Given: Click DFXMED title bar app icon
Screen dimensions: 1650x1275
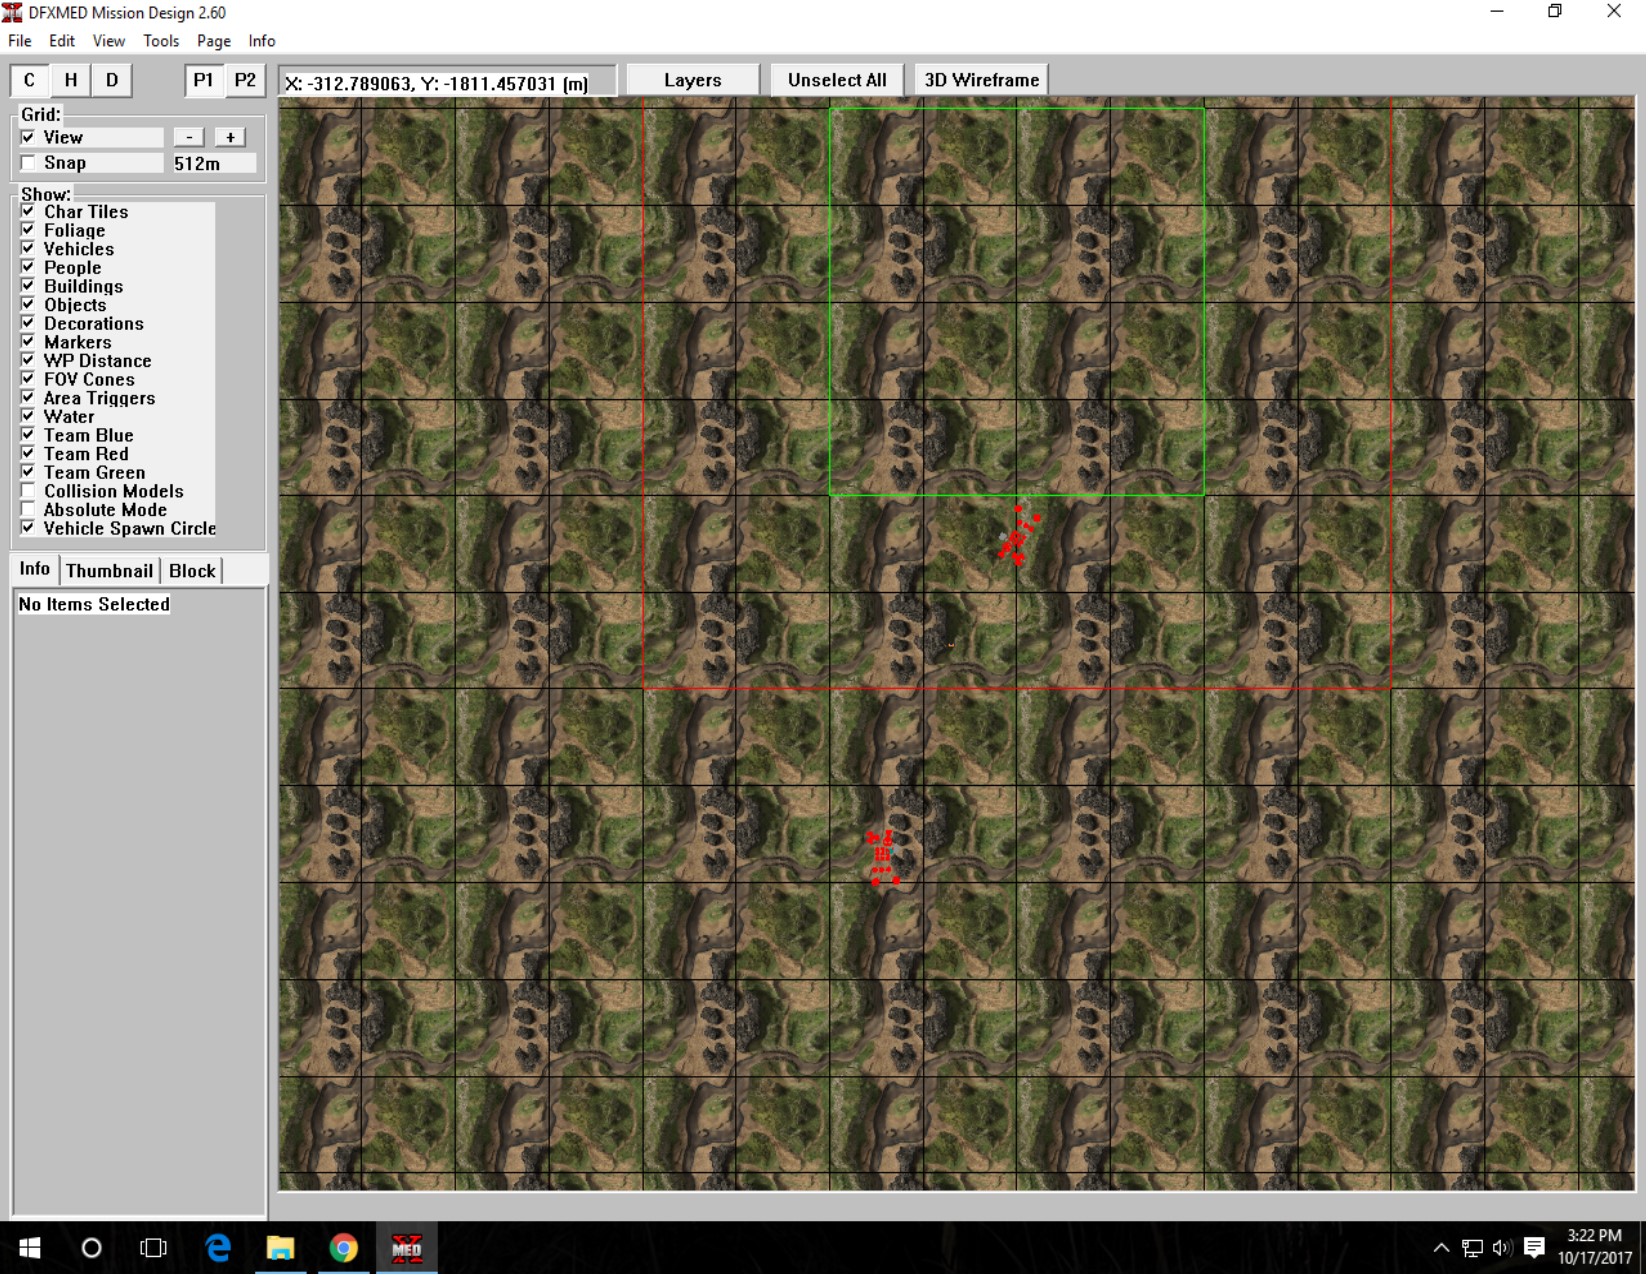Looking at the screenshot, I should 12,13.
